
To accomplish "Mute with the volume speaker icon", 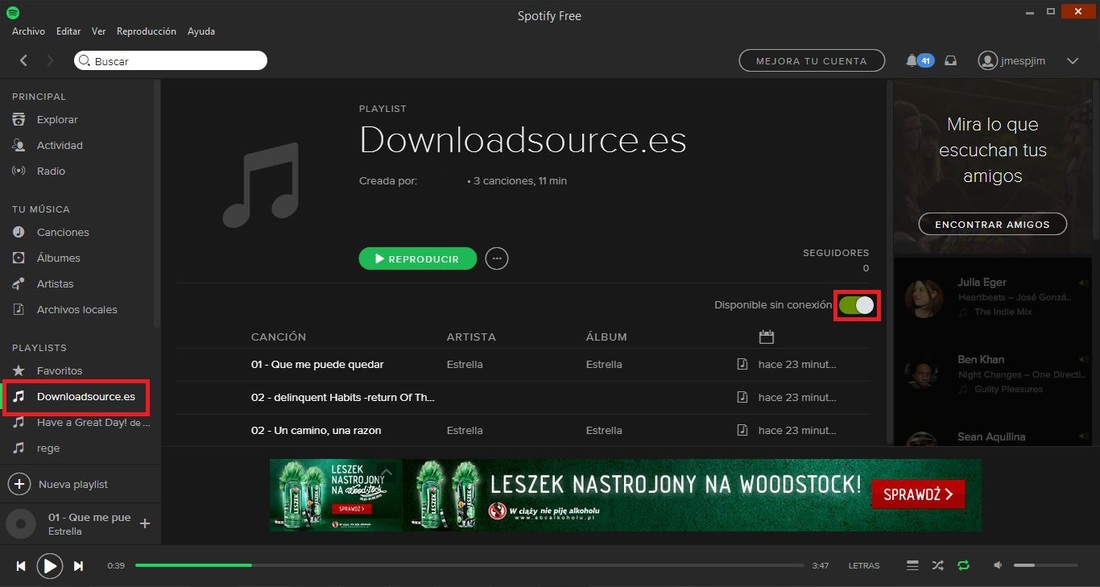I will [x=998, y=565].
